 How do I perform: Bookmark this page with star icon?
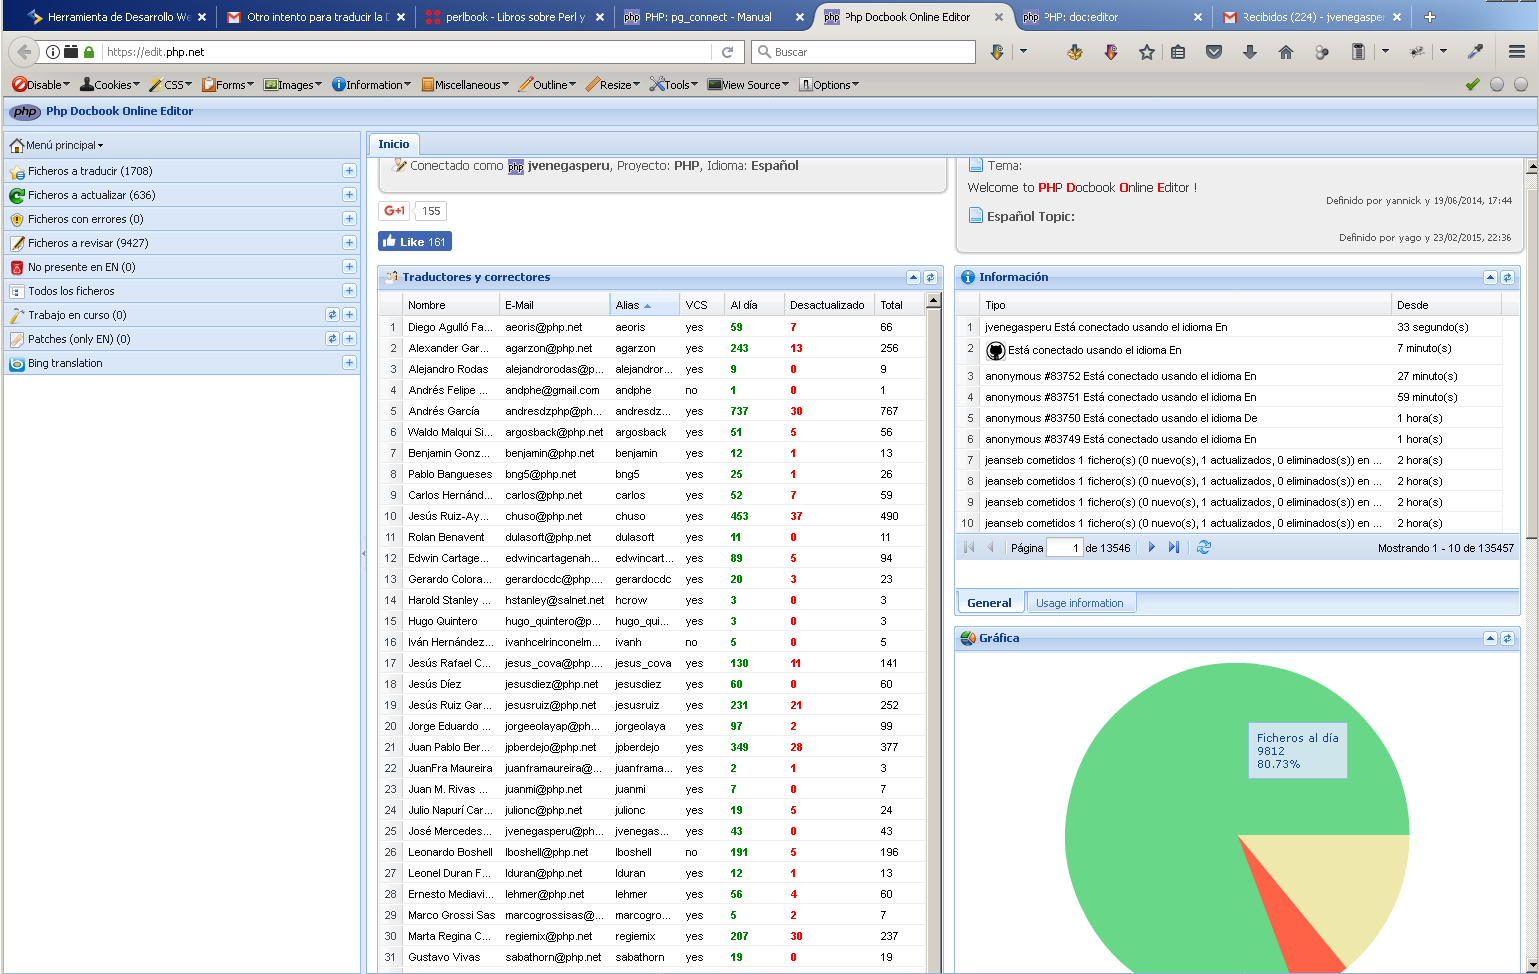1146,52
